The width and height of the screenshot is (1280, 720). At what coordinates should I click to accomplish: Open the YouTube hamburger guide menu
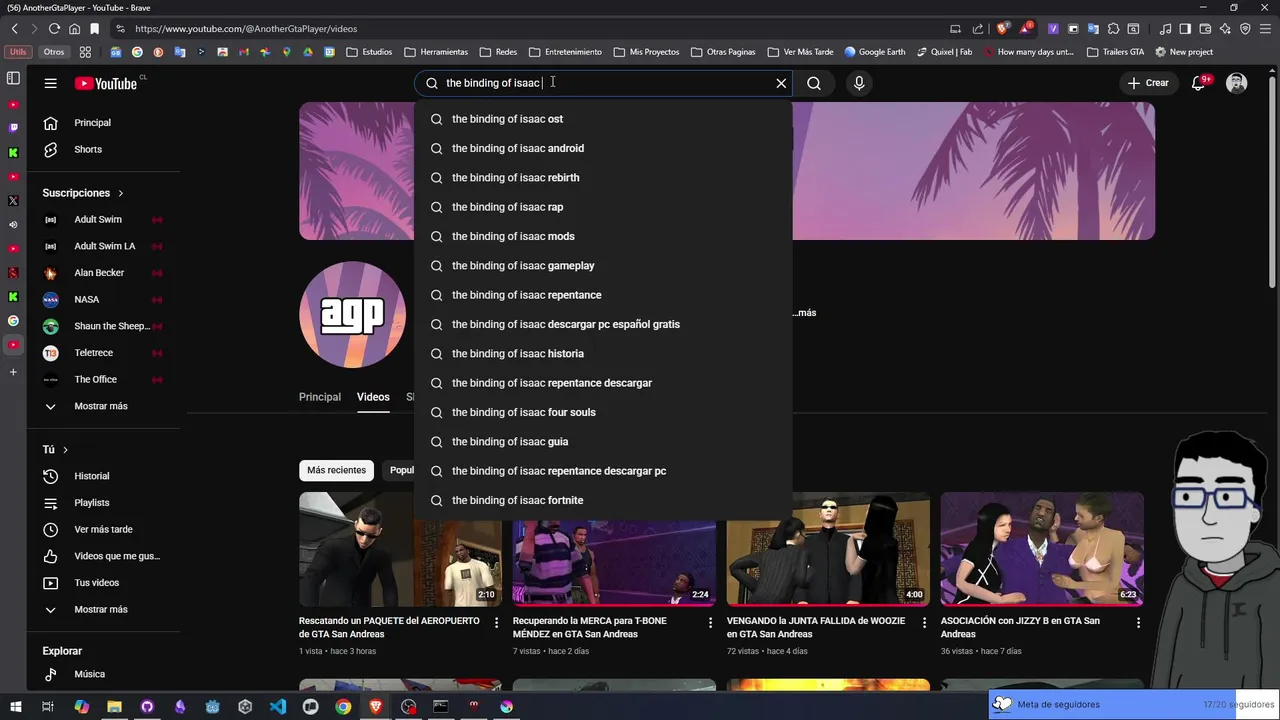tap(50, 83)
